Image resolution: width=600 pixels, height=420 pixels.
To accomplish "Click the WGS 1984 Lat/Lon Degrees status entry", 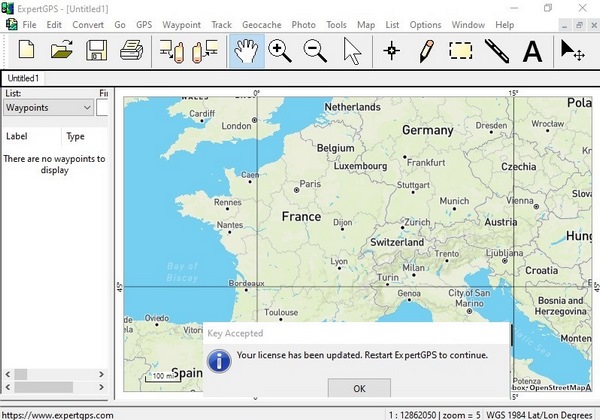I will coord(539,415).
